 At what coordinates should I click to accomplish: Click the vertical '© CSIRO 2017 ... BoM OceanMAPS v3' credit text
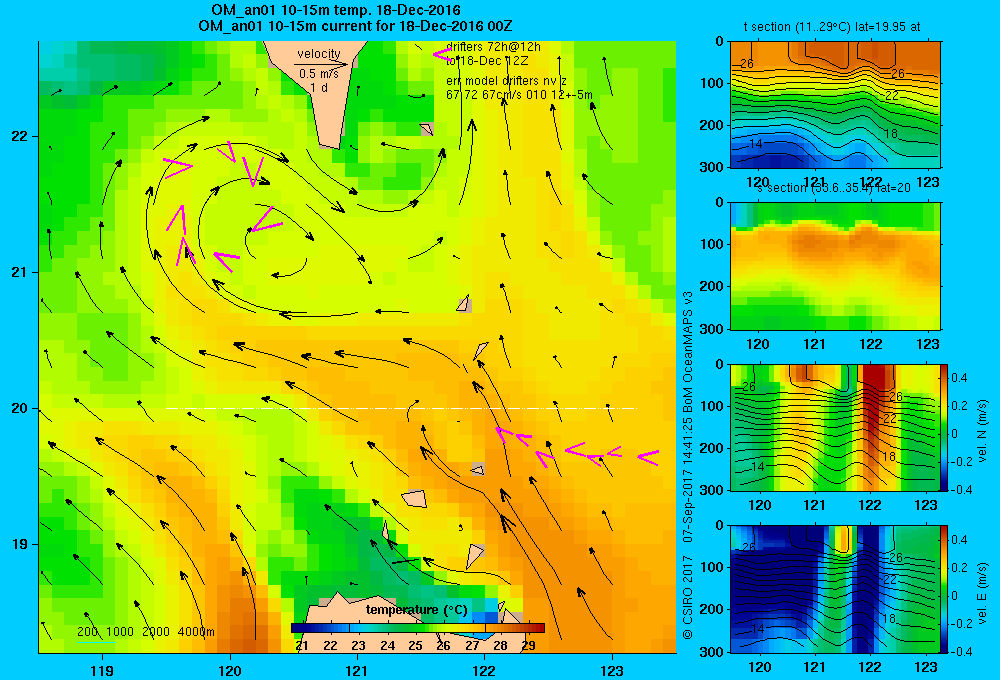click(x=687, y=465)
